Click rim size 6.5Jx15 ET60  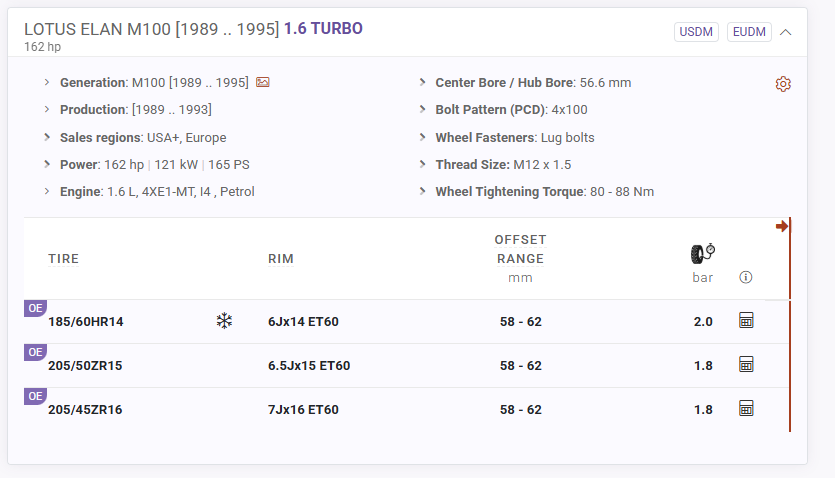point(309,366)
